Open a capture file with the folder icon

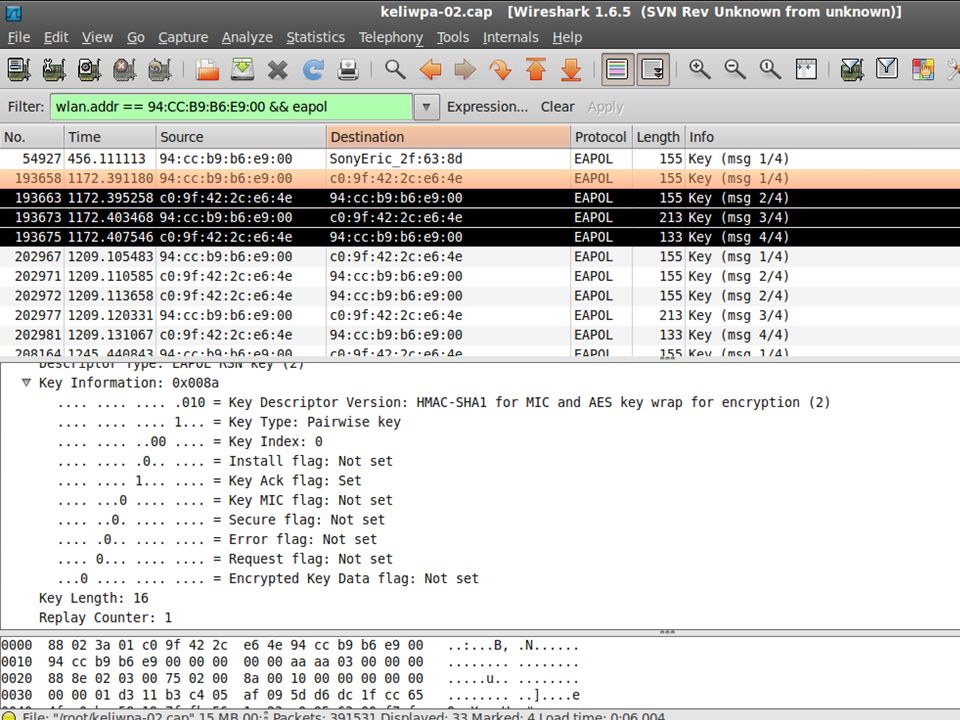tap(208, 69)
